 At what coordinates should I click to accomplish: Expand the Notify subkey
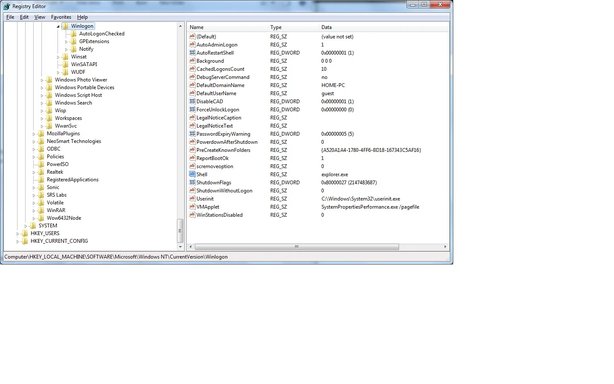click(x=66, y=49)
